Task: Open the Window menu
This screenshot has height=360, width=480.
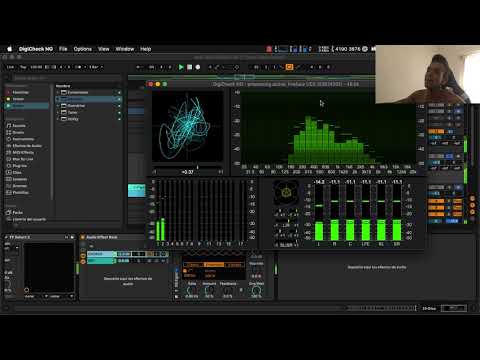Action: (x=125, y=49)
